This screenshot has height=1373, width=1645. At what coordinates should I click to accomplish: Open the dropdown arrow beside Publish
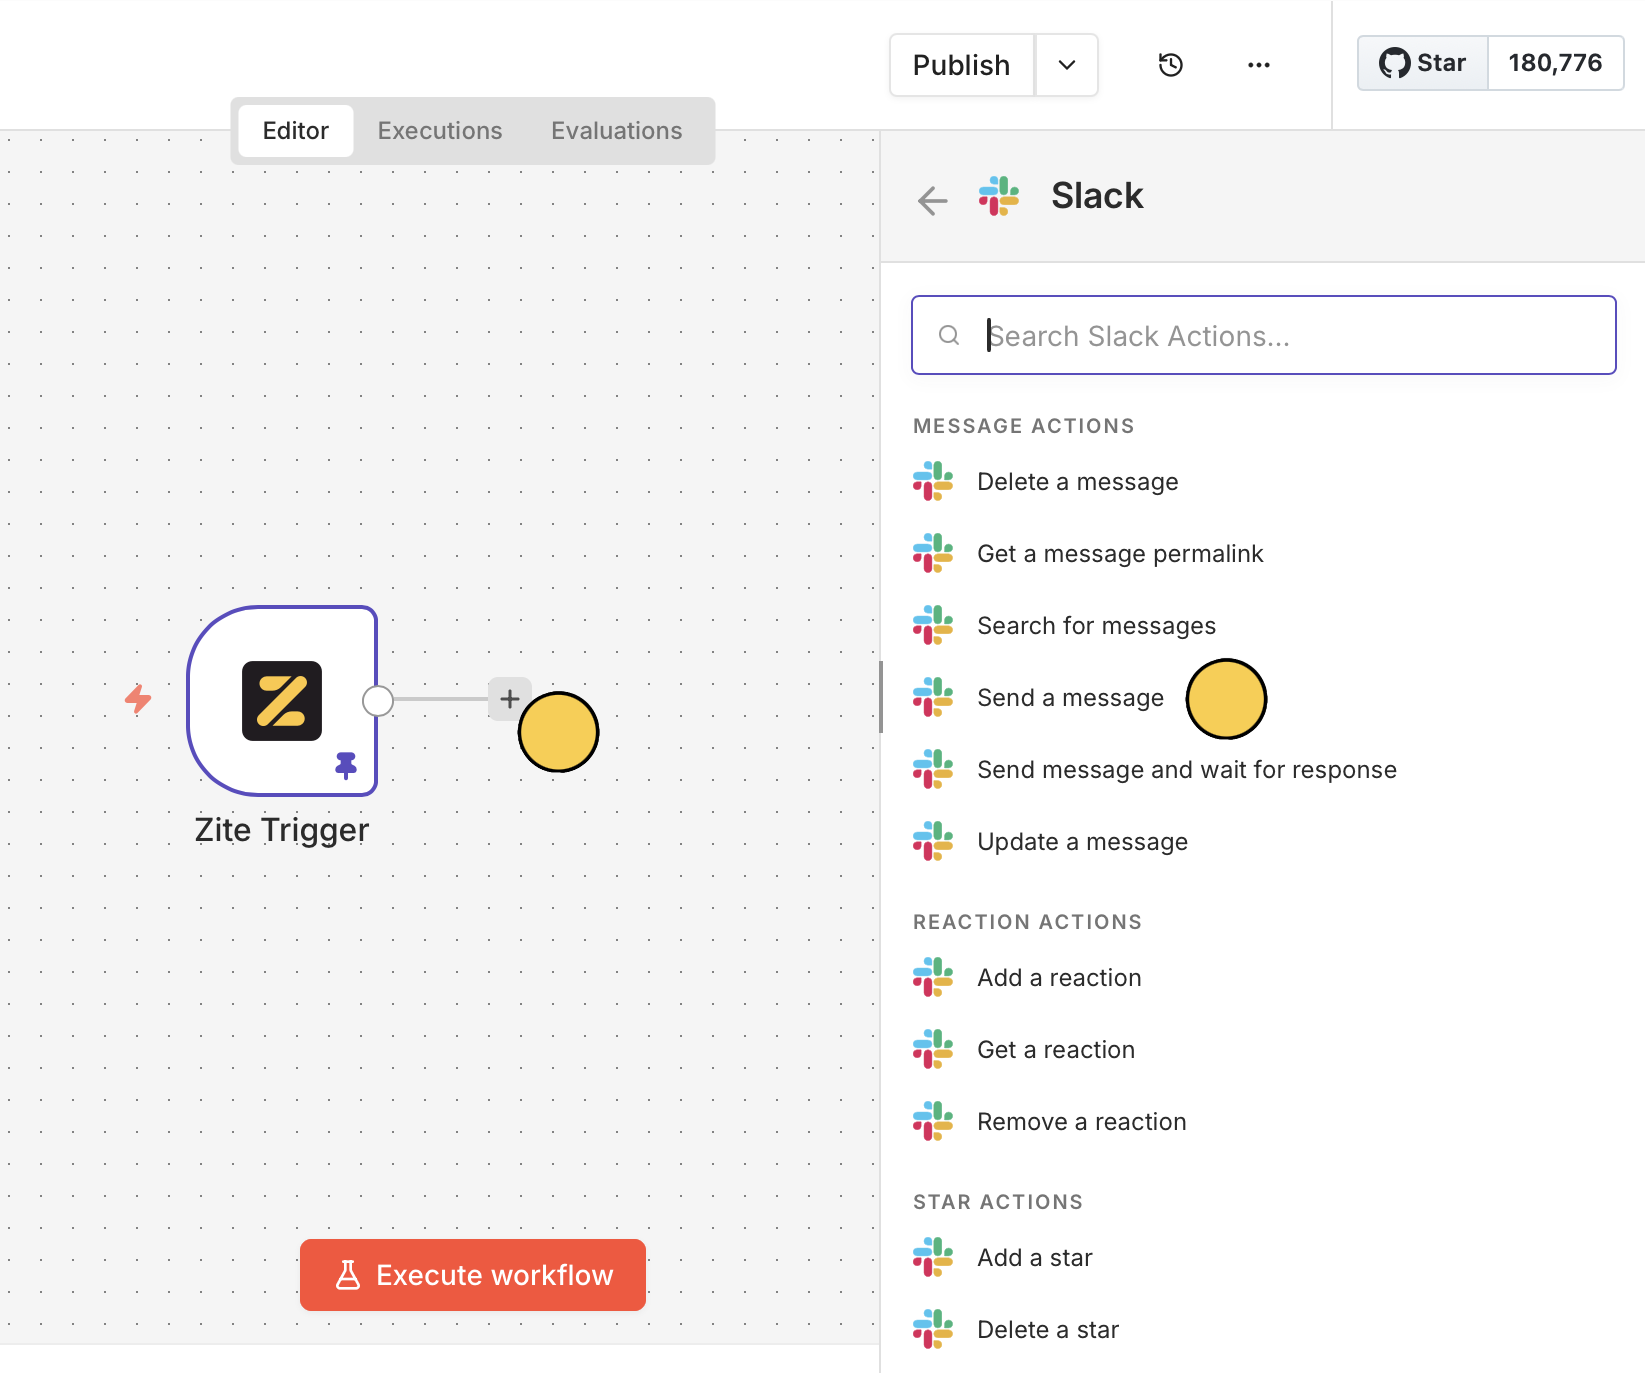pos(1067,65)
